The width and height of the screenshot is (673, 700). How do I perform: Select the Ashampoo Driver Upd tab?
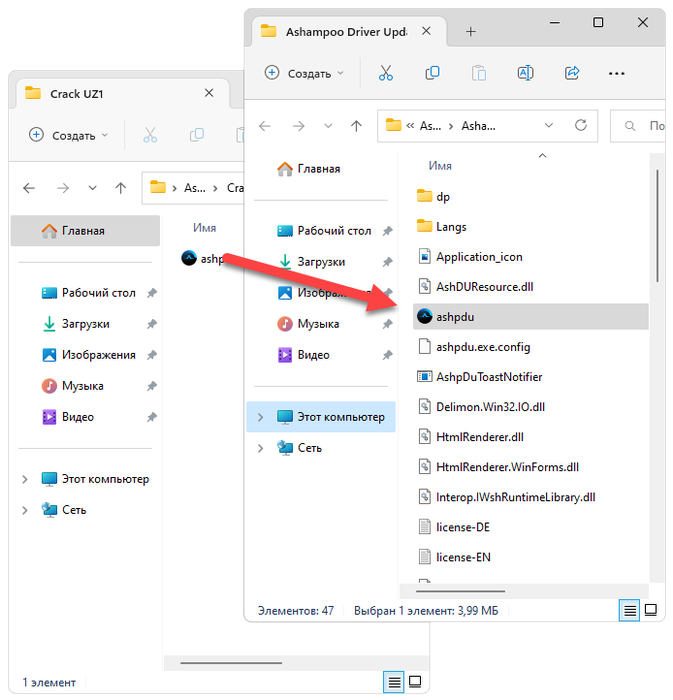coord(349,32)
